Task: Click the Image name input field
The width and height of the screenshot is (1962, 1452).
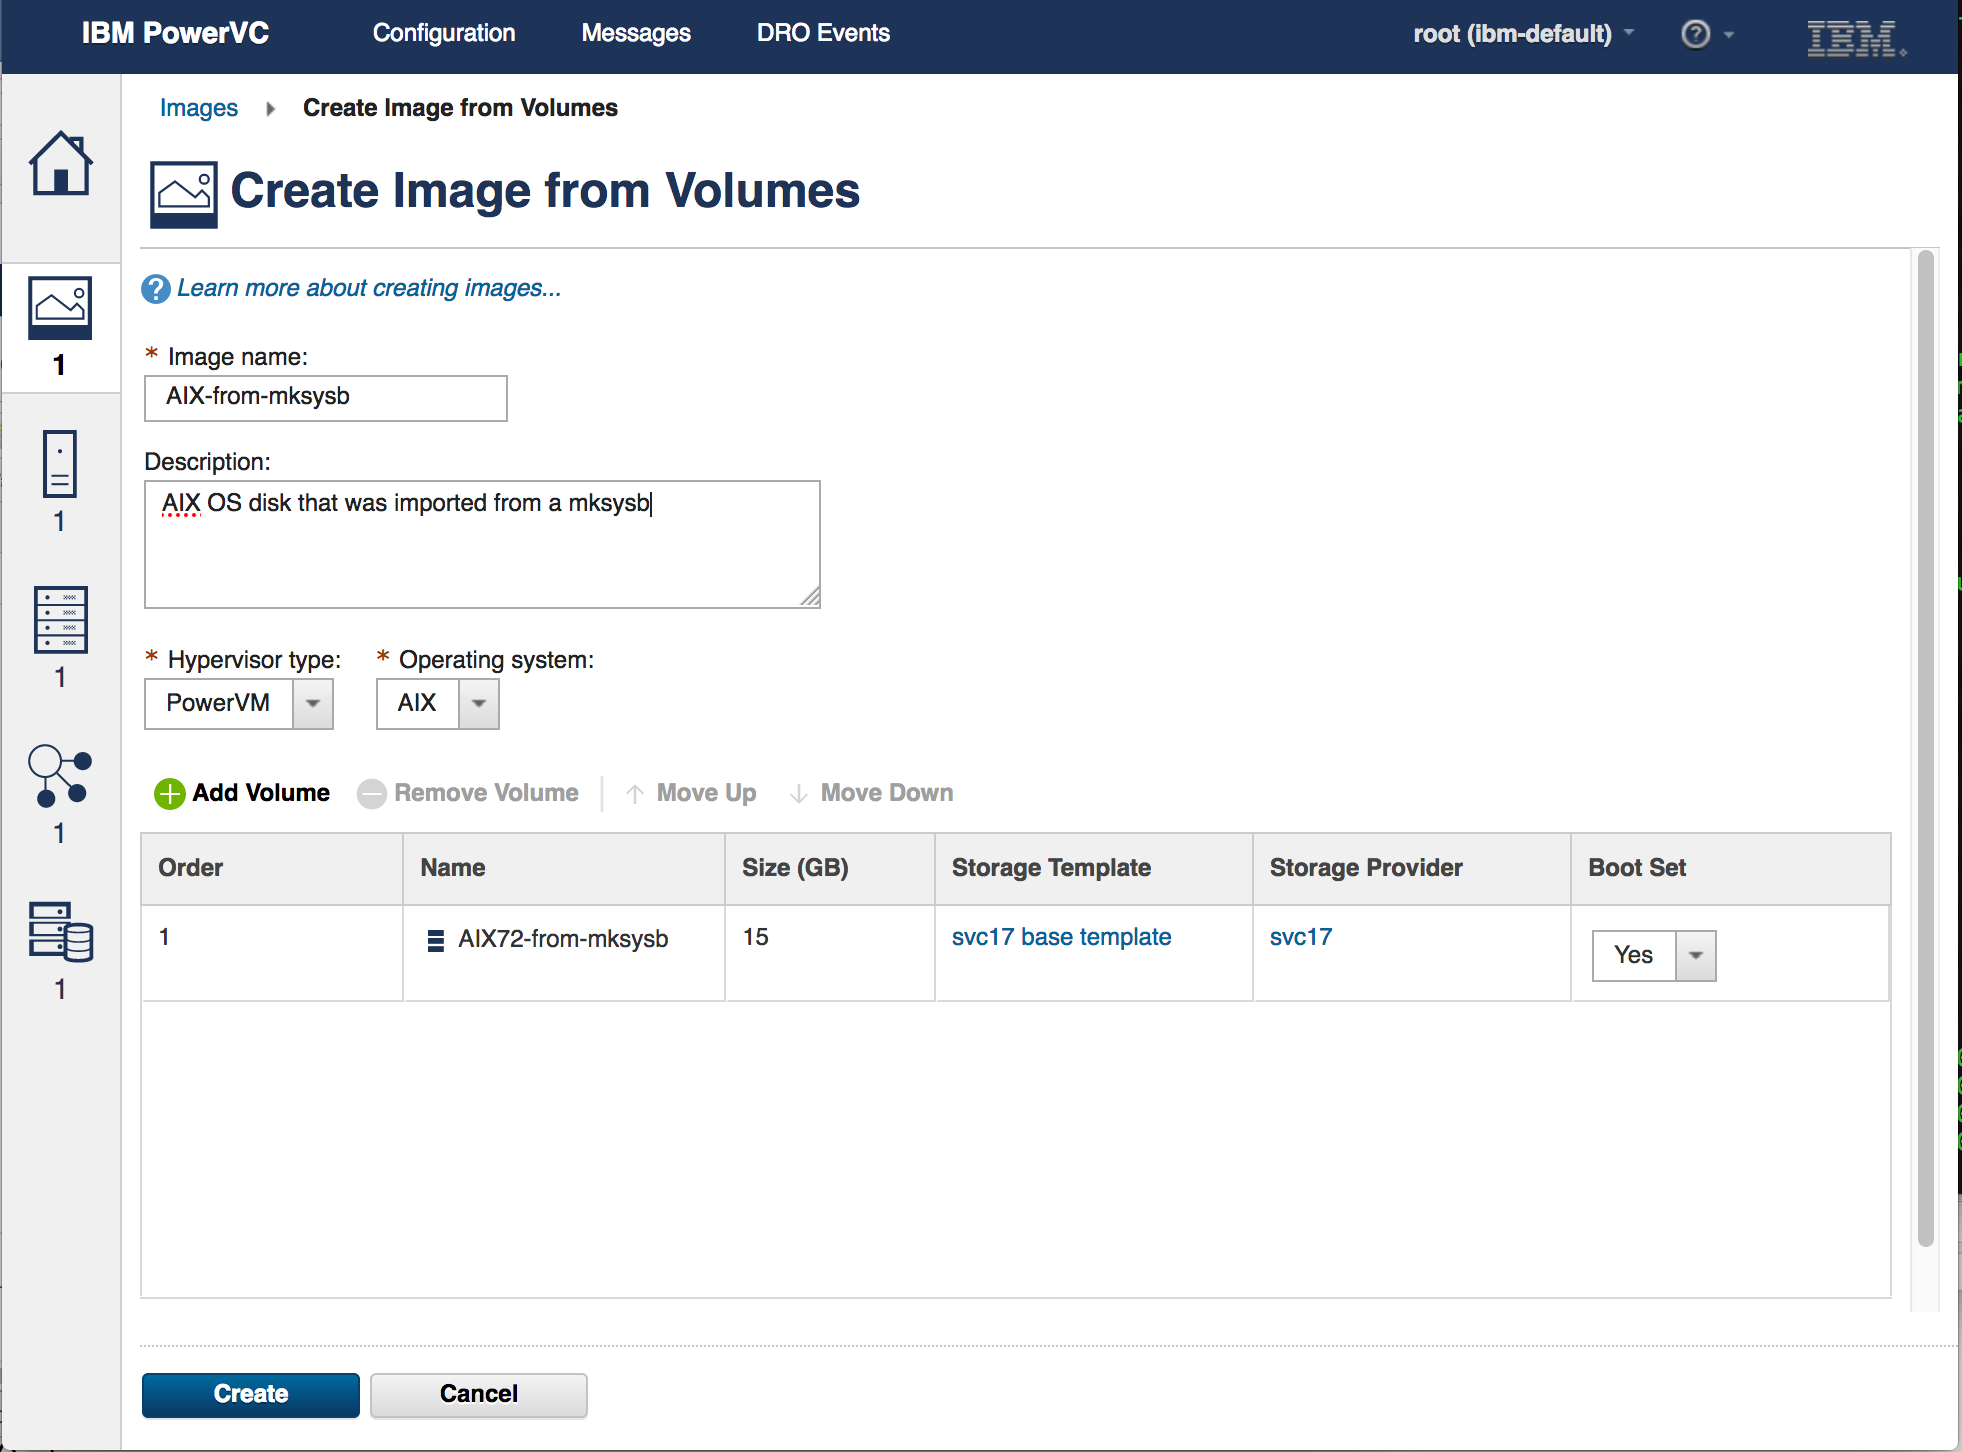Action: pyautogui.click(x=326, y=398)
